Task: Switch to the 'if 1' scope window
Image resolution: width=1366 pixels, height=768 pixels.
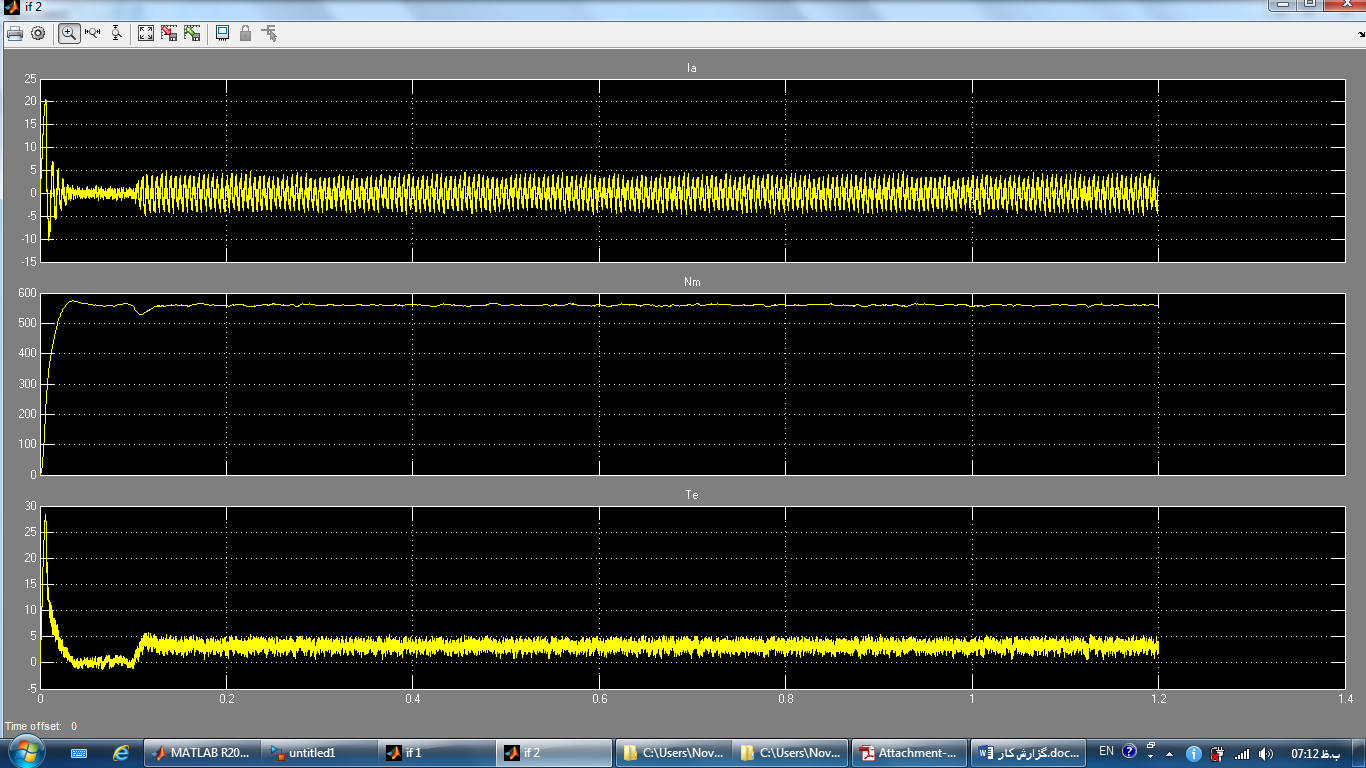Action: tap(436, 753)
